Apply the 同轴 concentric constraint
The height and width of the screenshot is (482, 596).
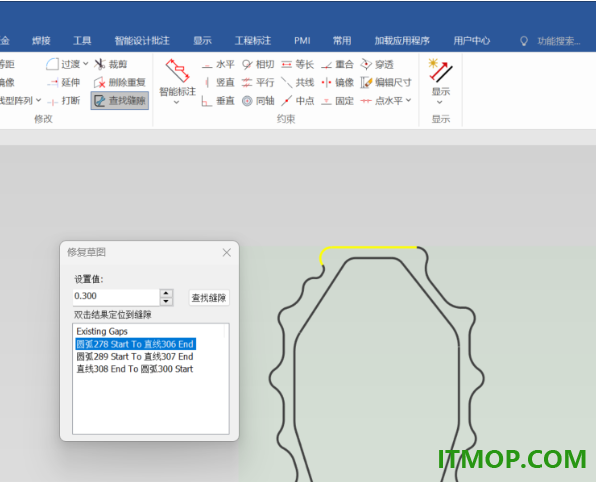(x=258, y=101)
